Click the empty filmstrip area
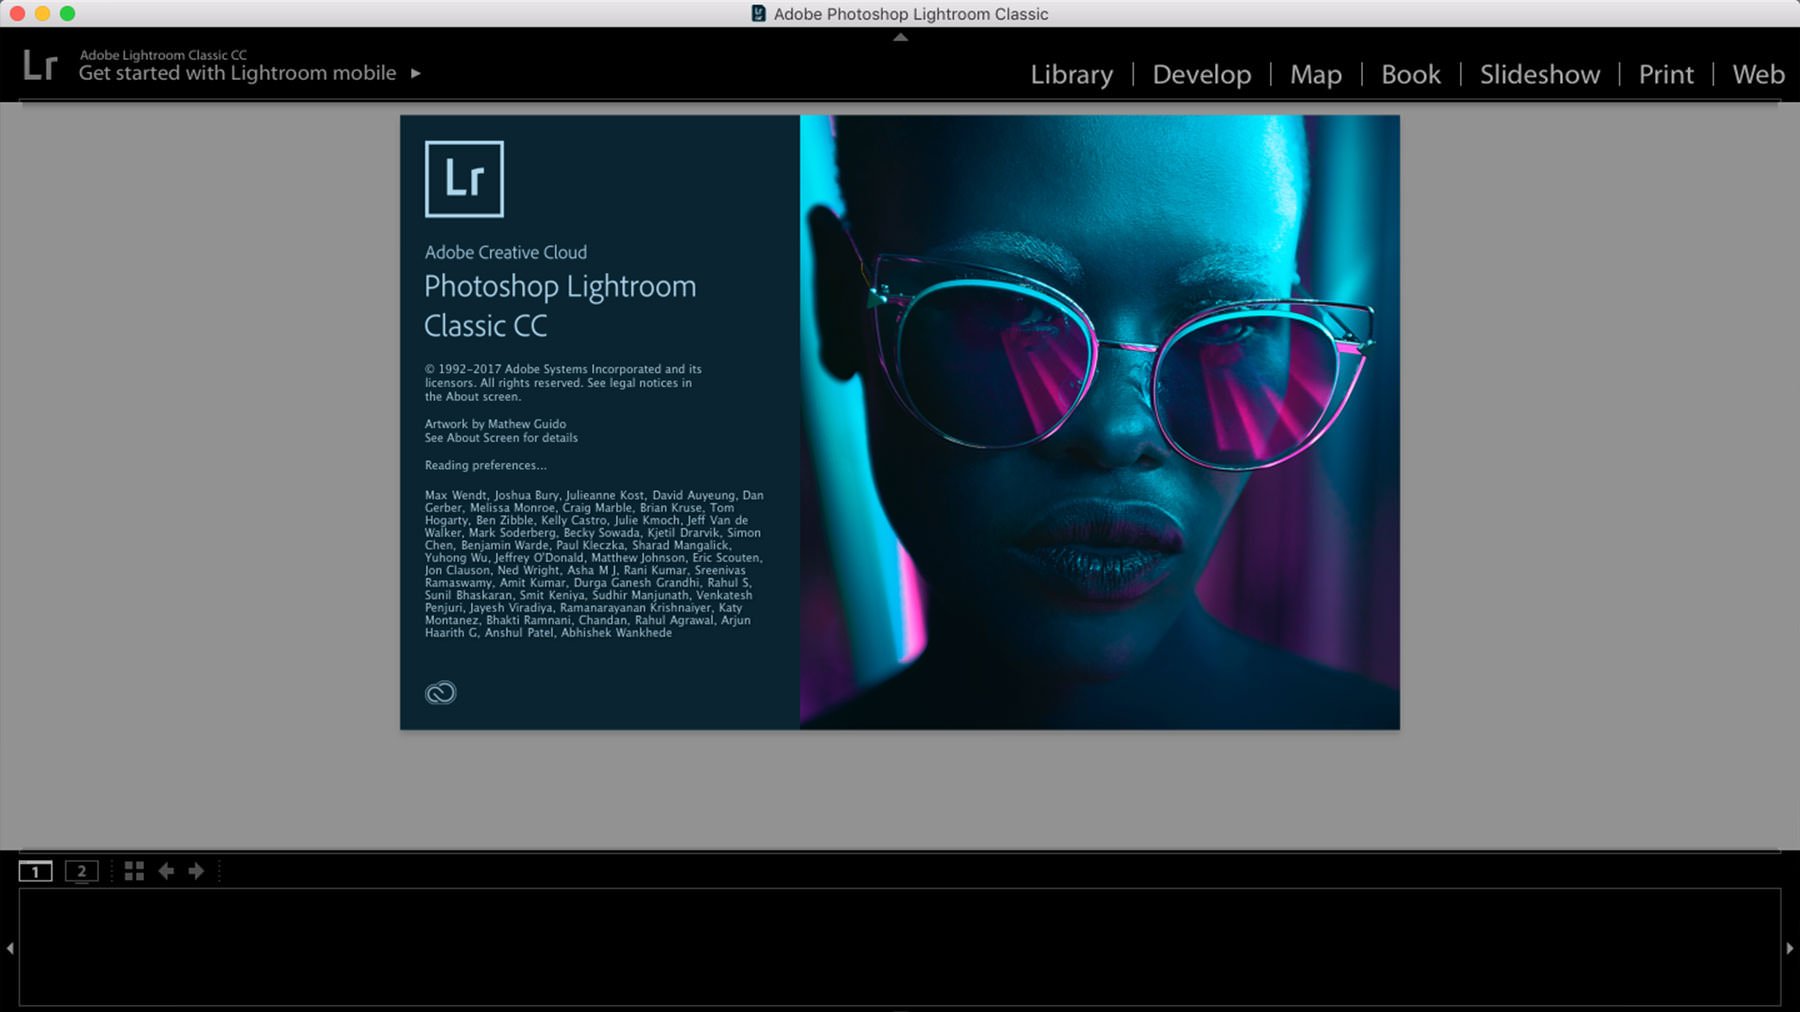1800x1012 pixels. 900,947
